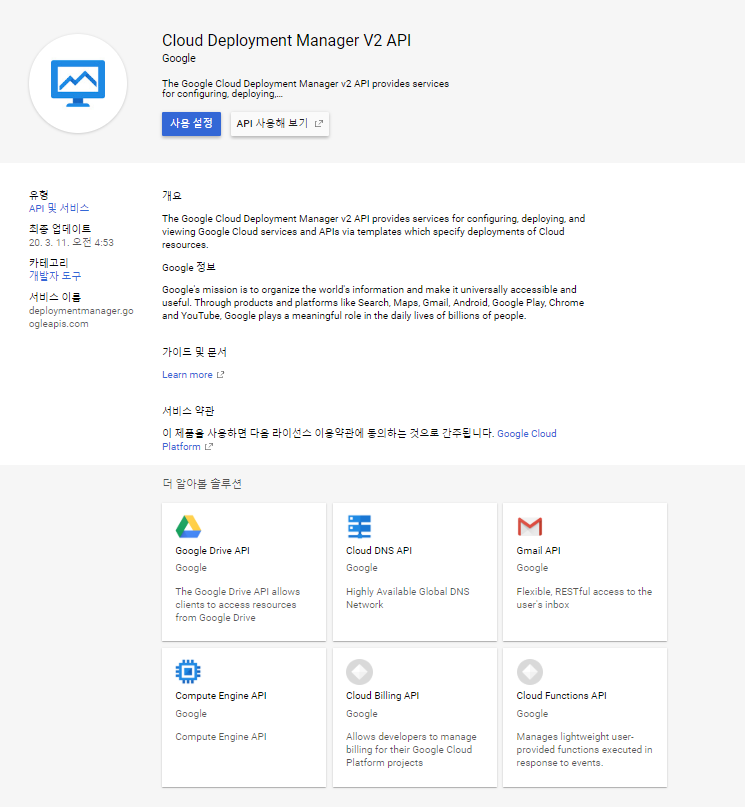Click the 20. 3. 11. 오전 4:53 update date
The width and height of the screenshot is (745, 807).
pos(71,242)
